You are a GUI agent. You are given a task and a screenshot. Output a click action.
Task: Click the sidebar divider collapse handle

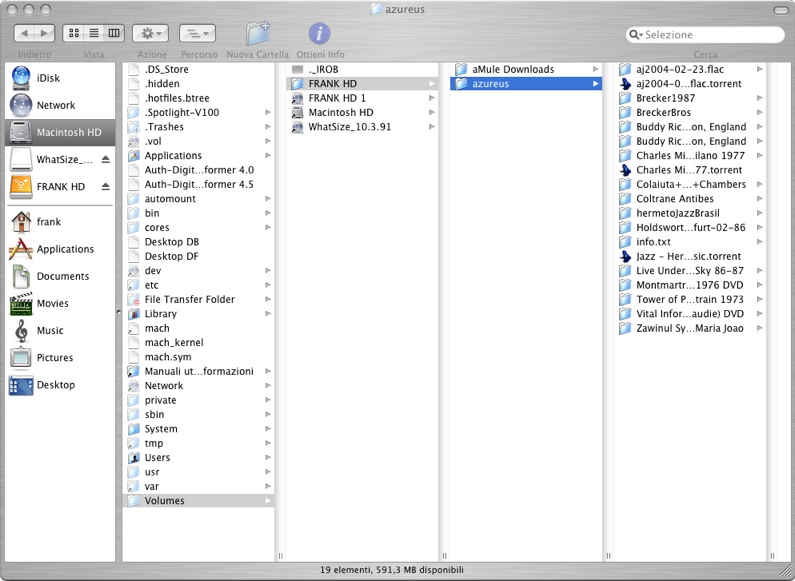[119, 312]
